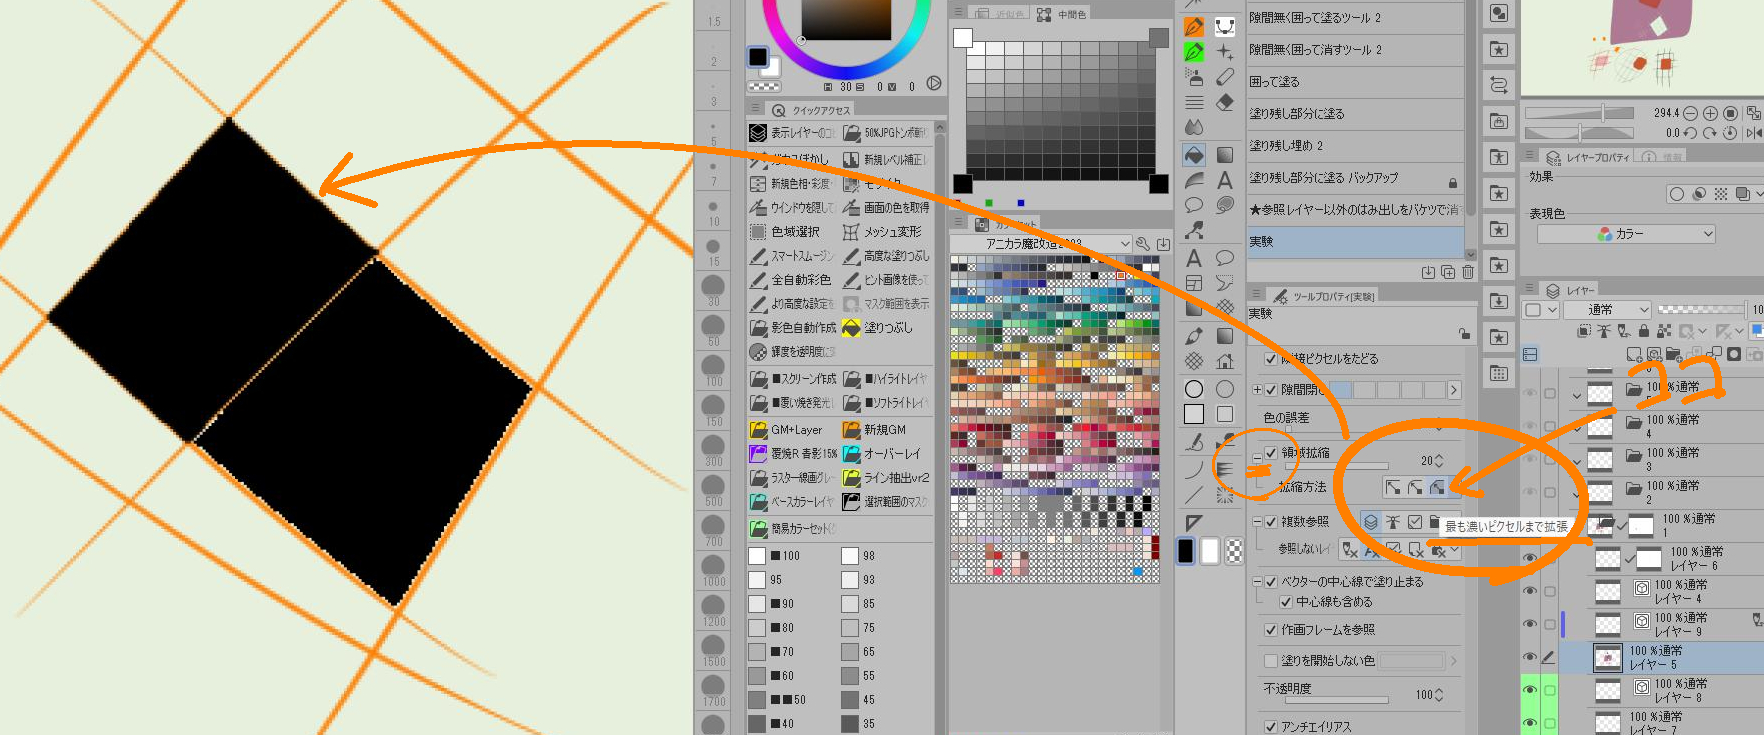Click the duplicate sub tool icon
The width and height of the screenshot is (1764, 735).
1448,272
